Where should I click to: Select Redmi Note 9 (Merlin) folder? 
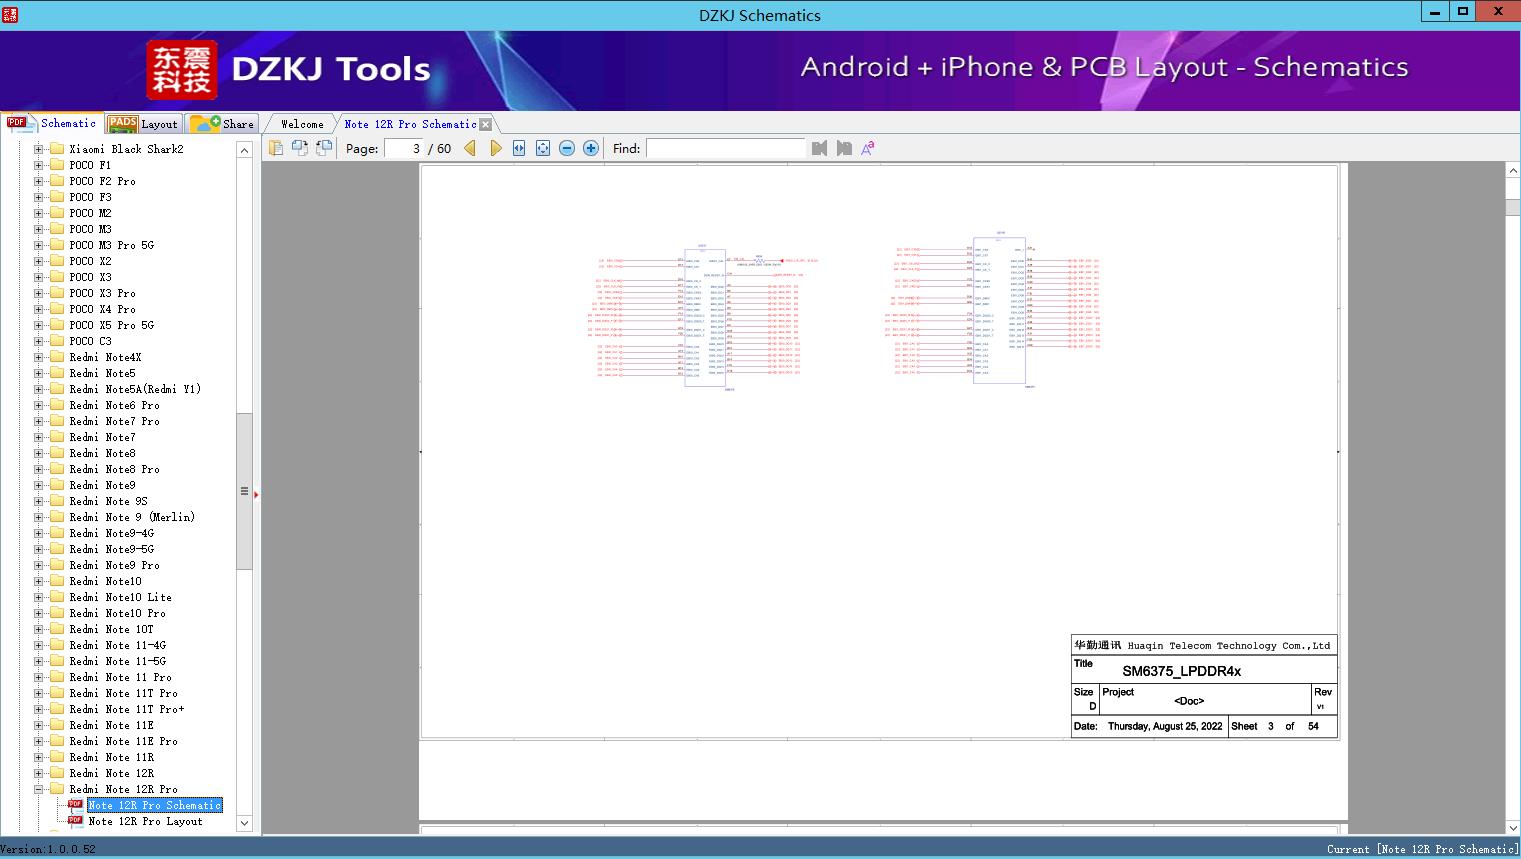[x=132, y=517]
